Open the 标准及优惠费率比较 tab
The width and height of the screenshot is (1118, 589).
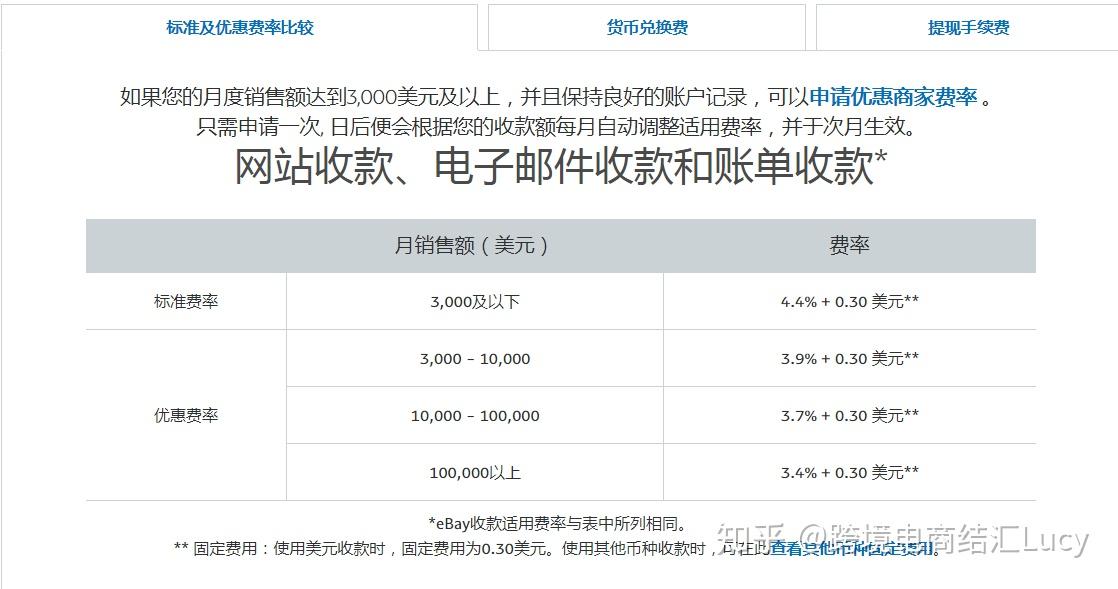[240, 28]
